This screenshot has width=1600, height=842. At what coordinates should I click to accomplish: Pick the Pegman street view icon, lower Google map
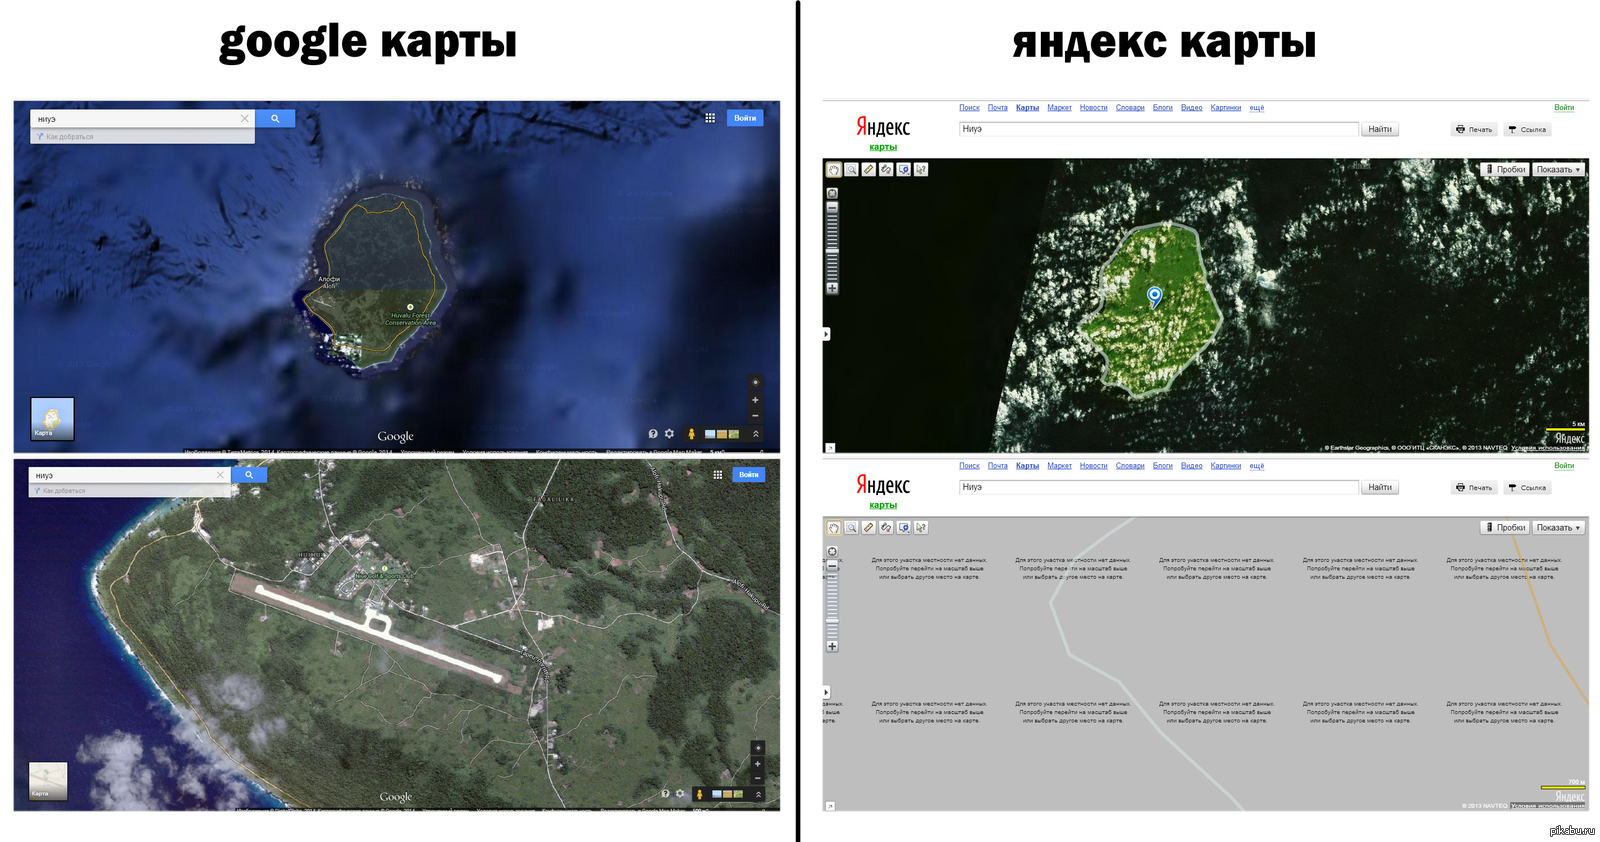(699, 794)
